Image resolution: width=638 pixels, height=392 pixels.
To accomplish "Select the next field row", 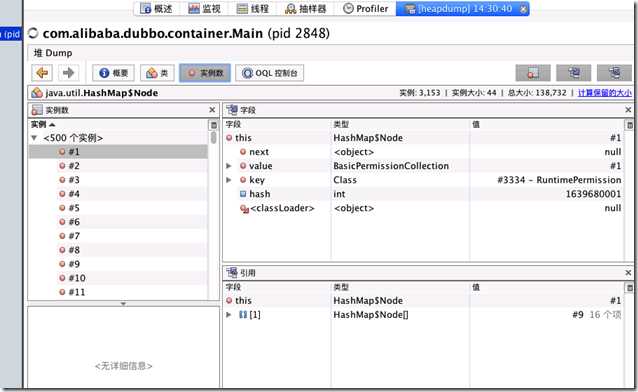I will [x=423, y=152].
